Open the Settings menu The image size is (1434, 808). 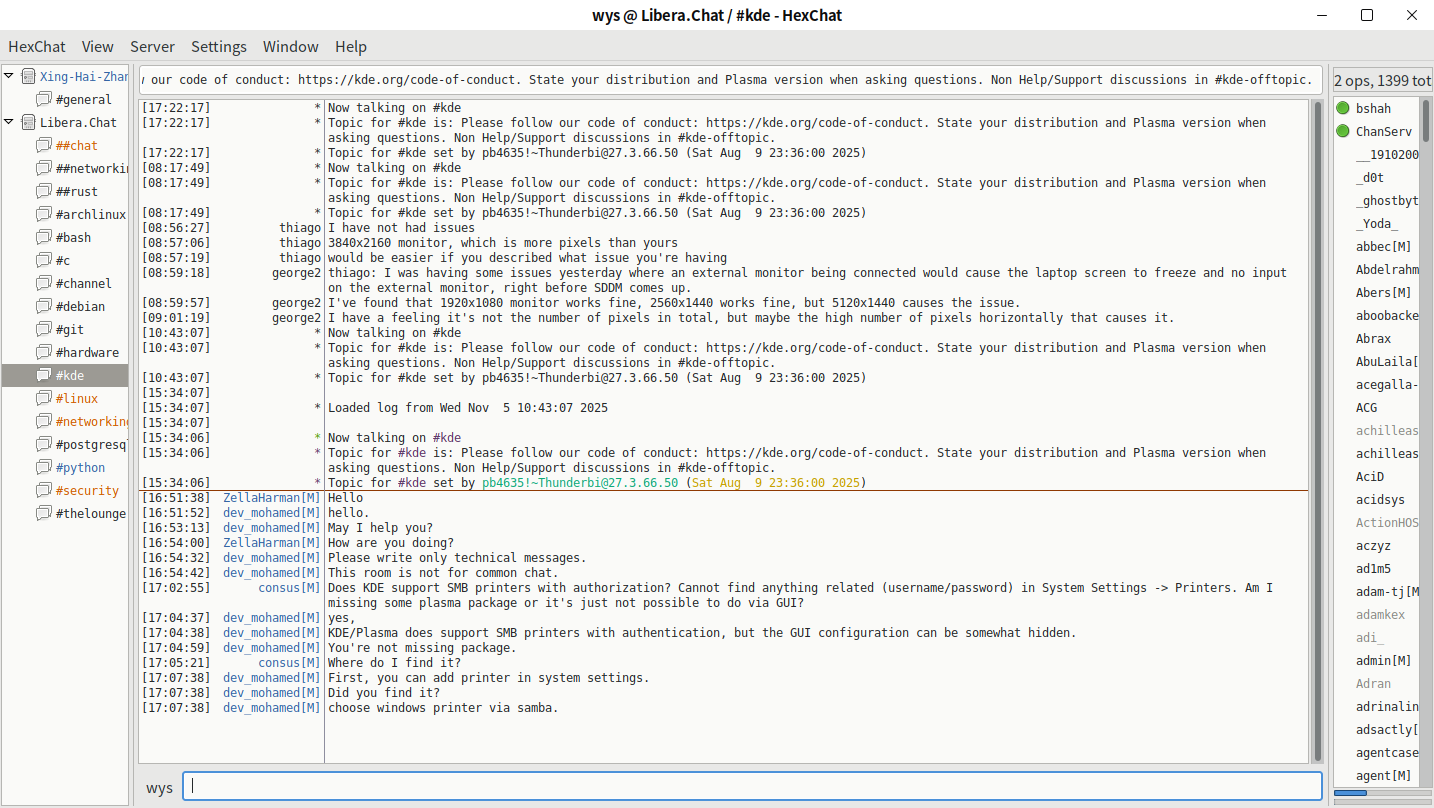tap(219, 47)
